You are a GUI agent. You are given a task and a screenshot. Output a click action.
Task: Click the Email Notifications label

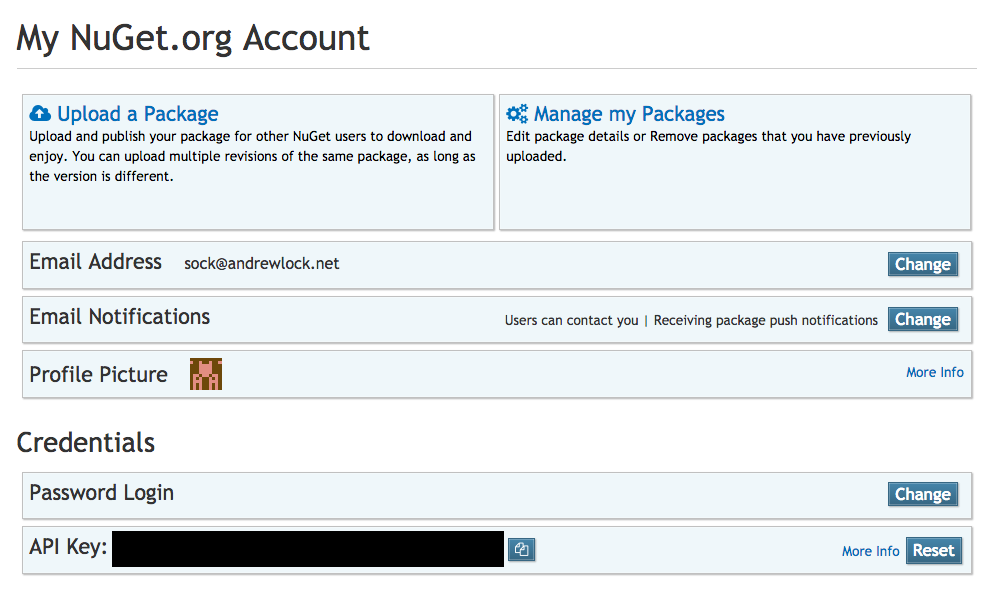120,317
